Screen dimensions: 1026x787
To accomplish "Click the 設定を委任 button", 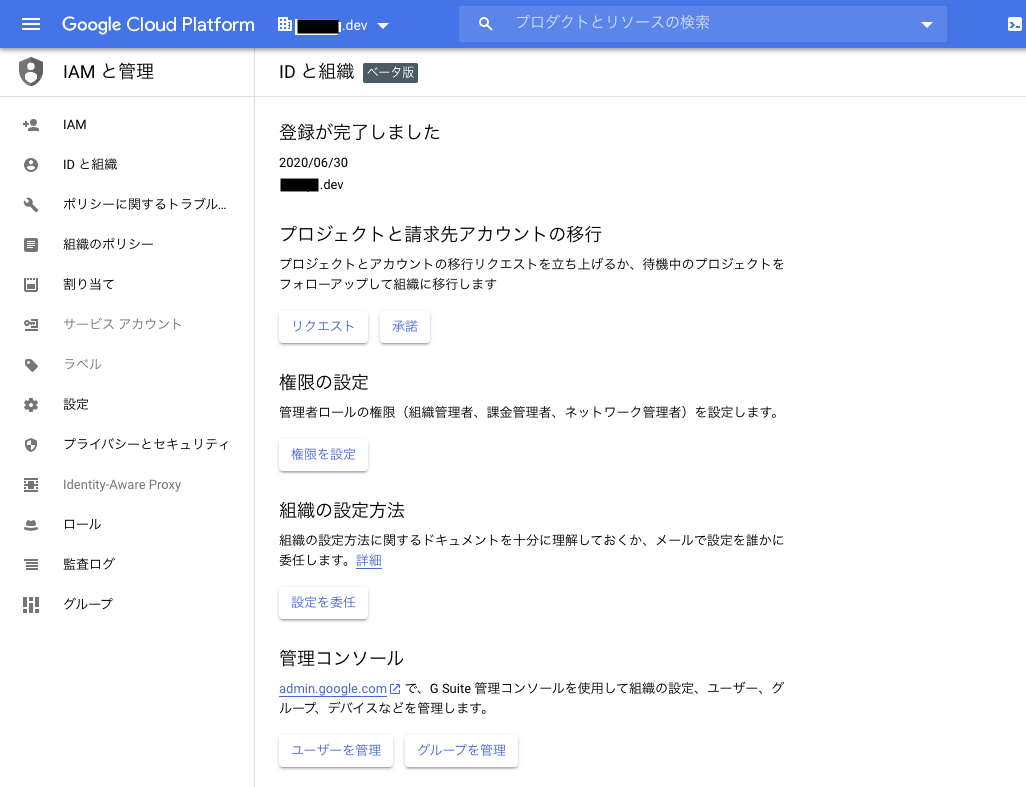I will 323,603.
